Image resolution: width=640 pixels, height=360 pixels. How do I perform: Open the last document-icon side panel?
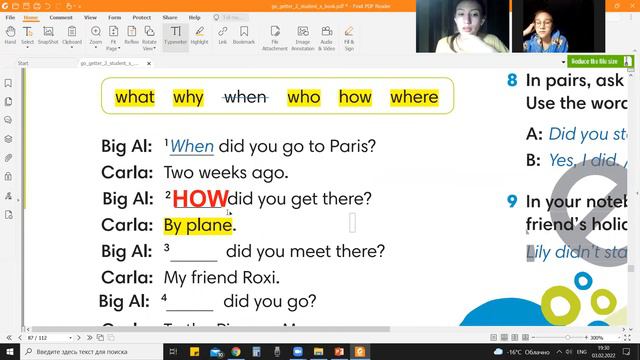click(x=8, y=215)
